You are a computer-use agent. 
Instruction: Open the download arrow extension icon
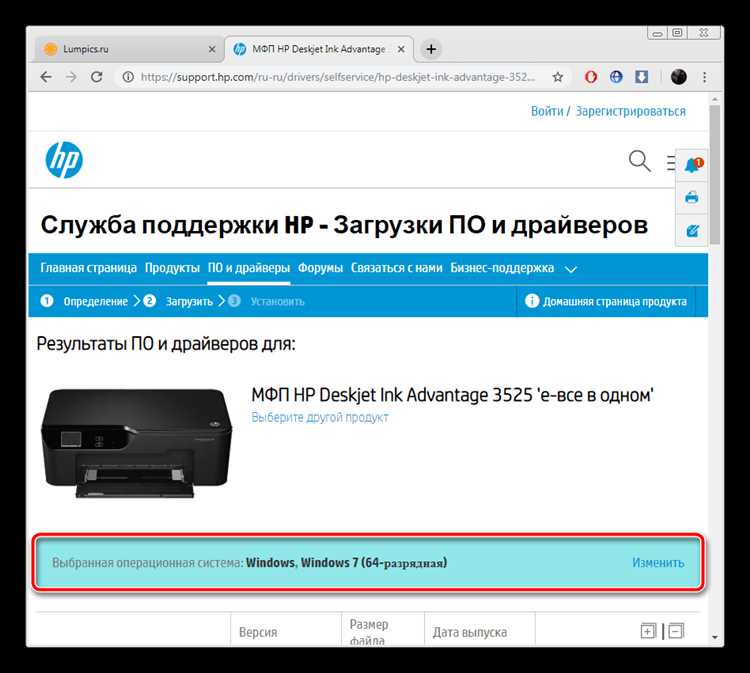[641, 77]
